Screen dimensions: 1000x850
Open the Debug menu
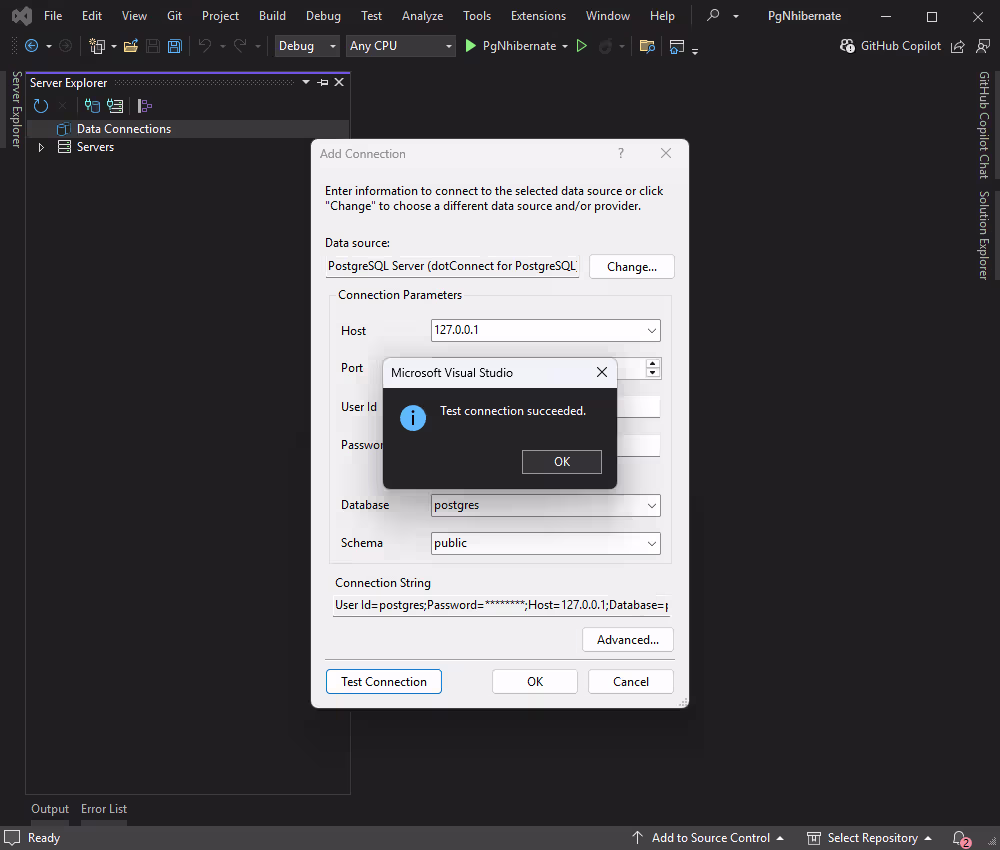(x=323, y=16)
